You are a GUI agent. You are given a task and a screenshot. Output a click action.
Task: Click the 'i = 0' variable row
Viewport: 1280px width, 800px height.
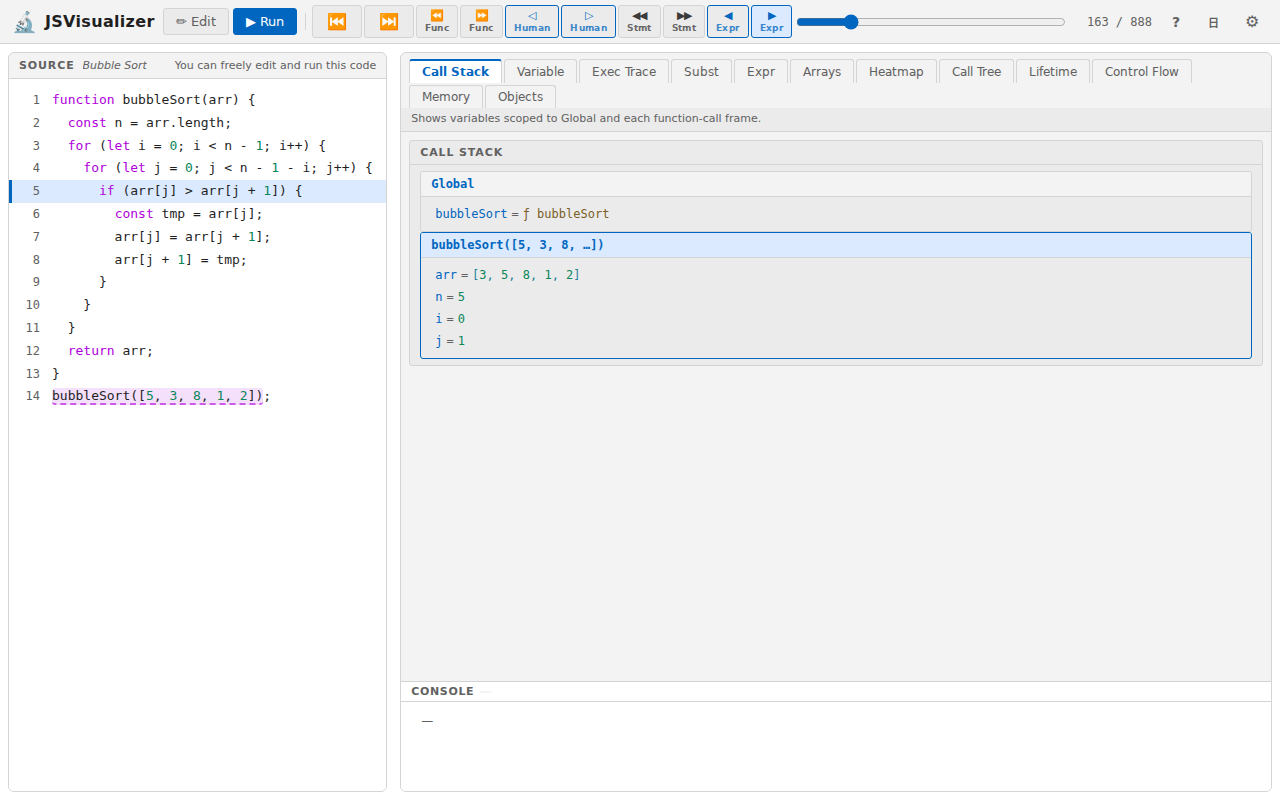[x=836, y=319]
